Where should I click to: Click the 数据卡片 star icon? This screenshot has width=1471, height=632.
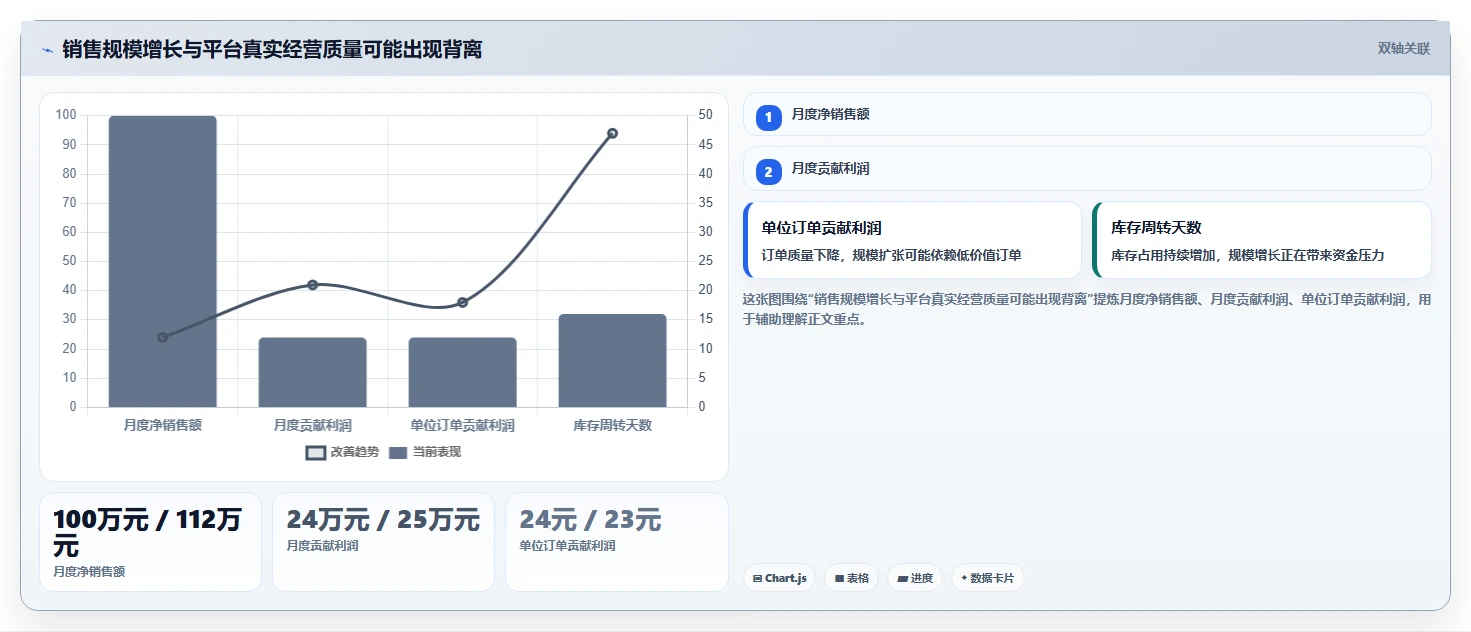point(964,578)
